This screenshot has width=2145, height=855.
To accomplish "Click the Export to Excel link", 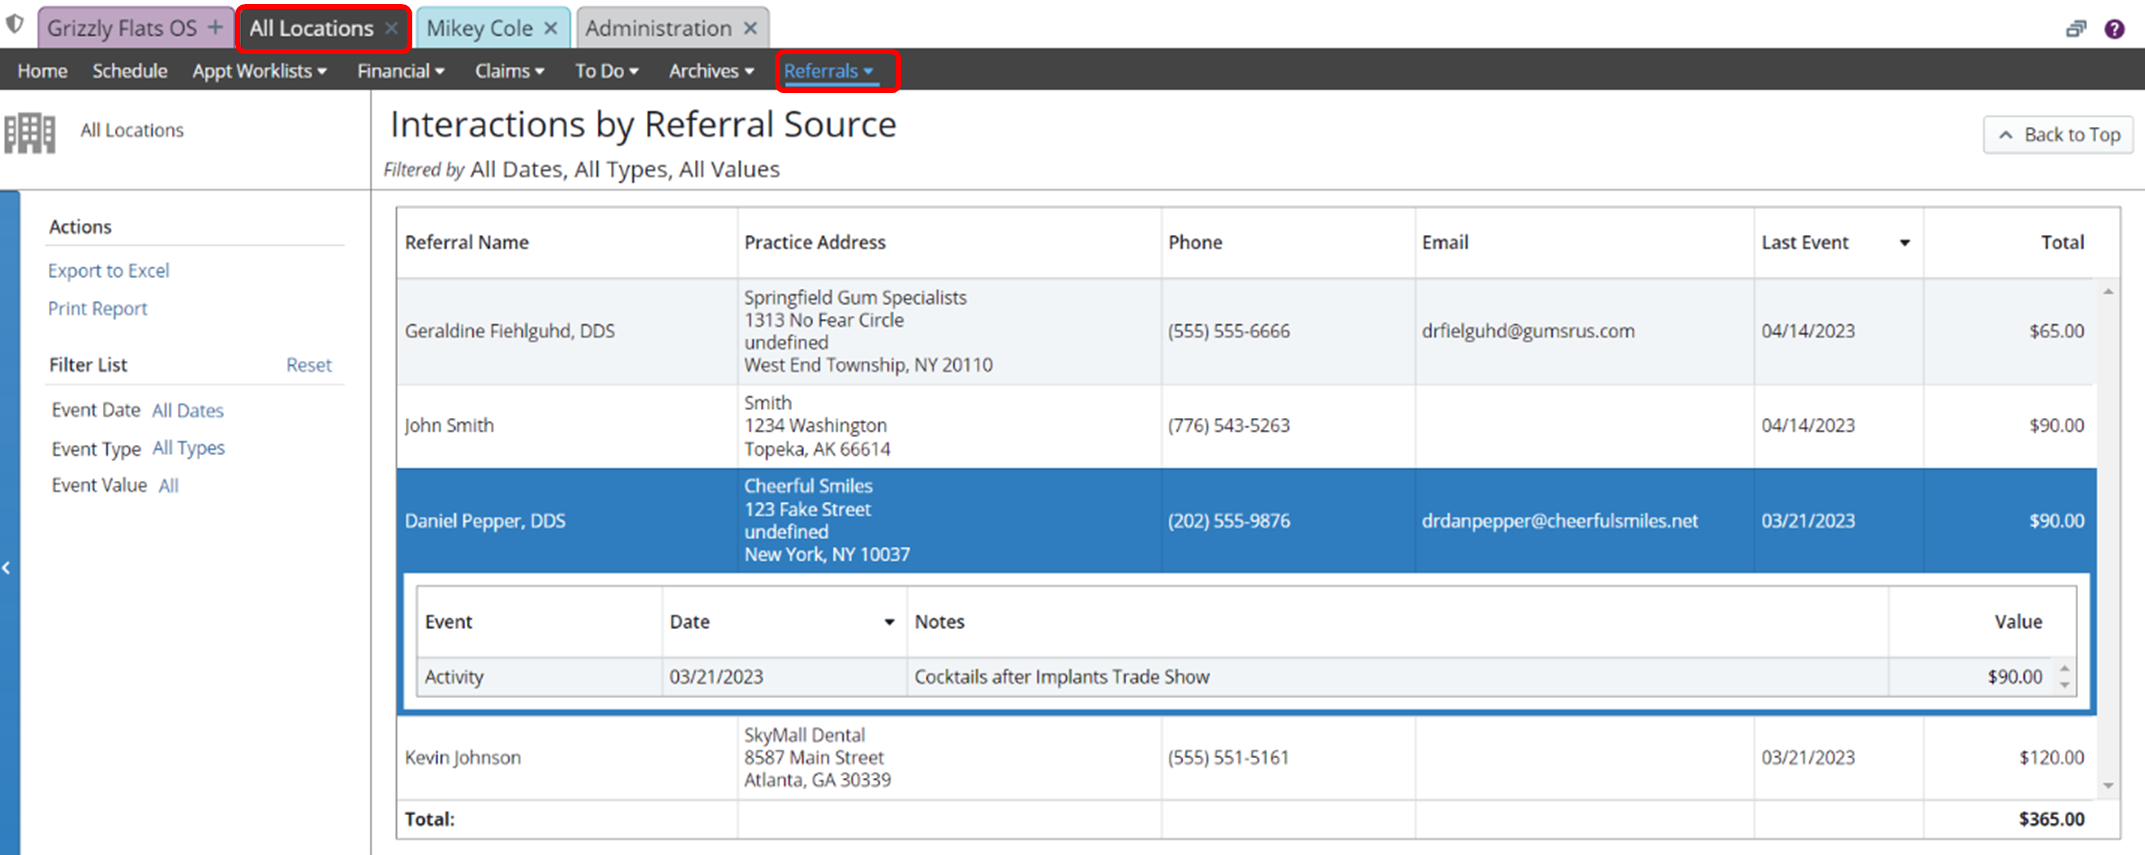I will 109,270.
